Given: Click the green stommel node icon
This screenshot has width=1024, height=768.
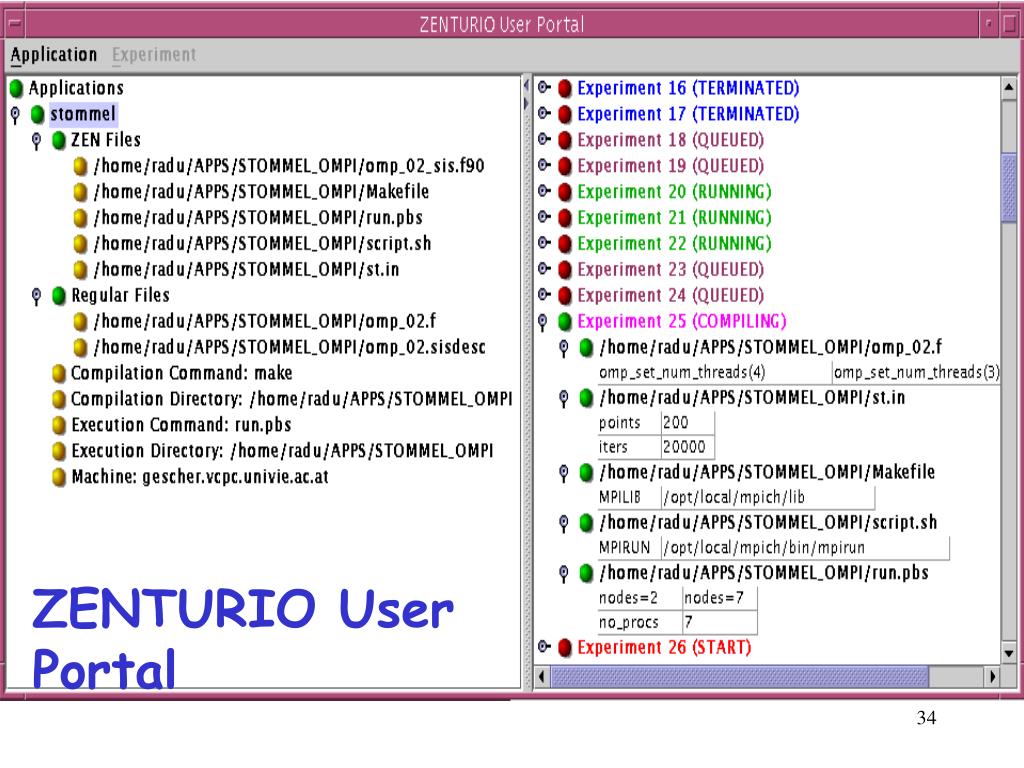Looking at the screenshot, I should click(38, 114).
